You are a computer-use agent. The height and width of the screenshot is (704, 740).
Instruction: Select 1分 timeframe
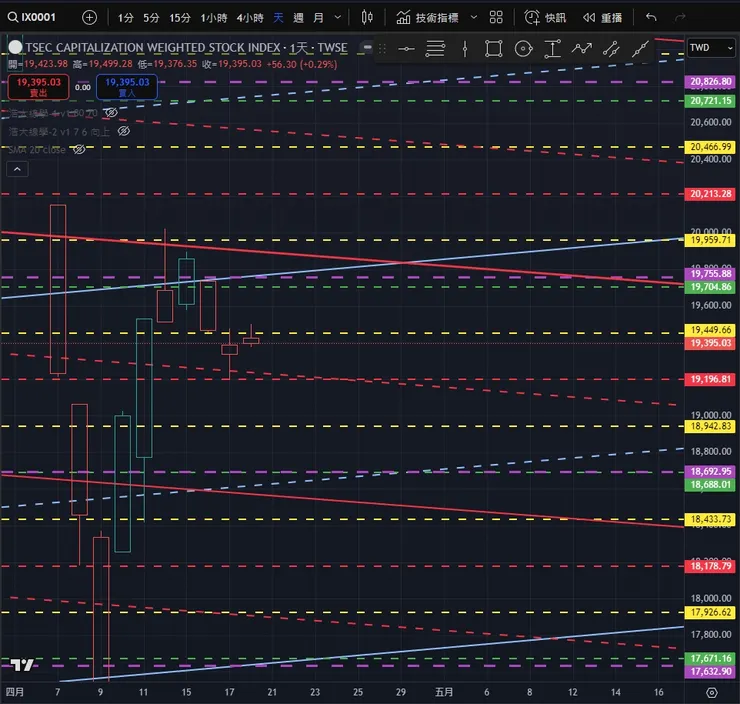pos(126,18)
